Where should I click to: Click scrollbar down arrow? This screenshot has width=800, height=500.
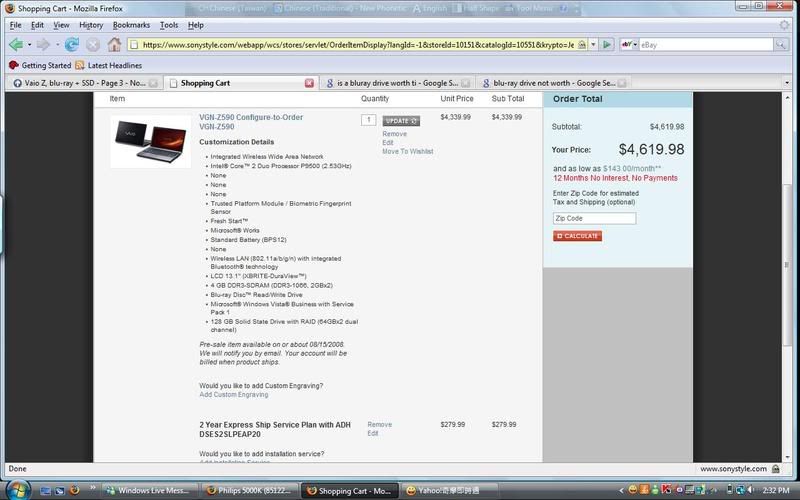[787, 457]
